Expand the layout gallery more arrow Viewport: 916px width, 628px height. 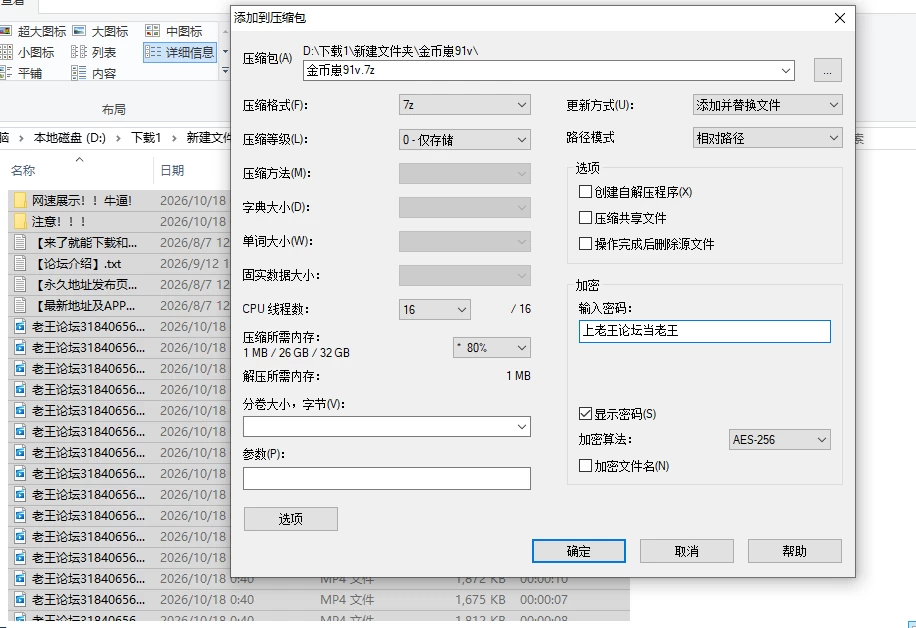[x=225, y=71]
